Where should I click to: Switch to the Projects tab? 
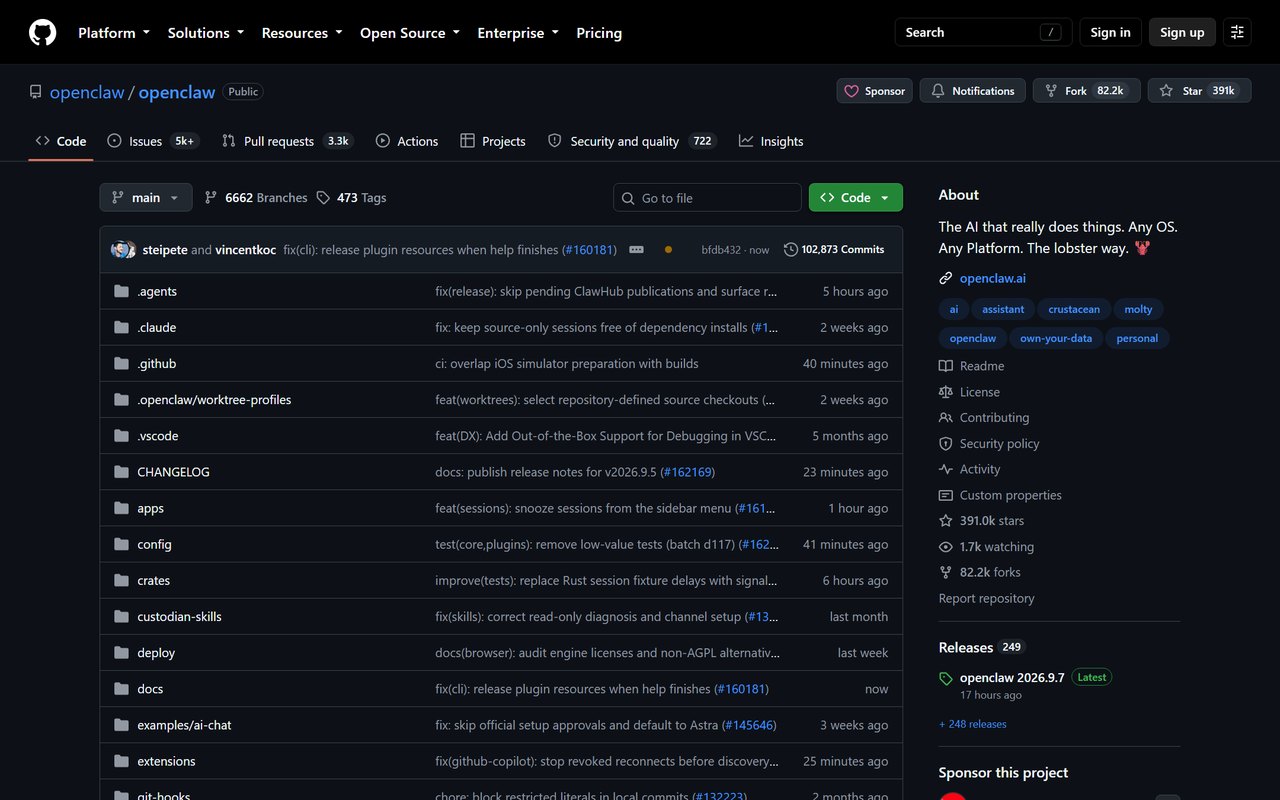[x=493, y=141]
